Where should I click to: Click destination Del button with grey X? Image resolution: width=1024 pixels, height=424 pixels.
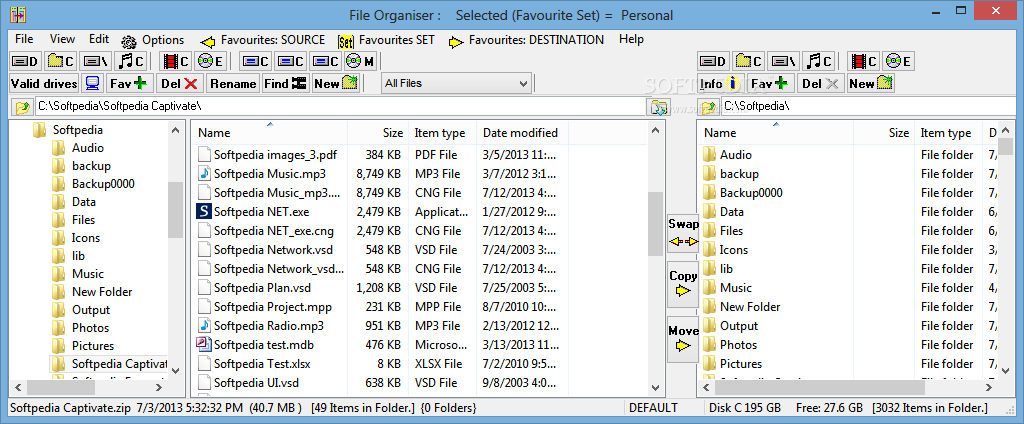point(821,83)
